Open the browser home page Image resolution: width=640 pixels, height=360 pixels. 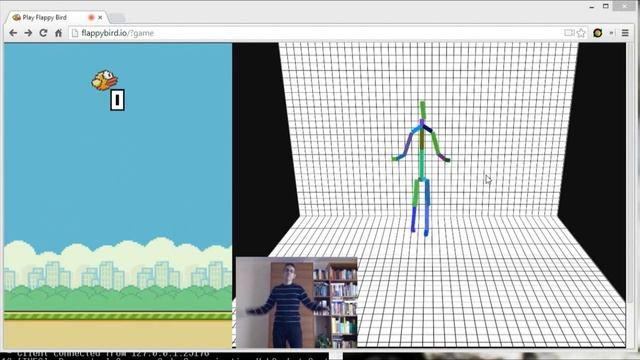tap(58, 33)
